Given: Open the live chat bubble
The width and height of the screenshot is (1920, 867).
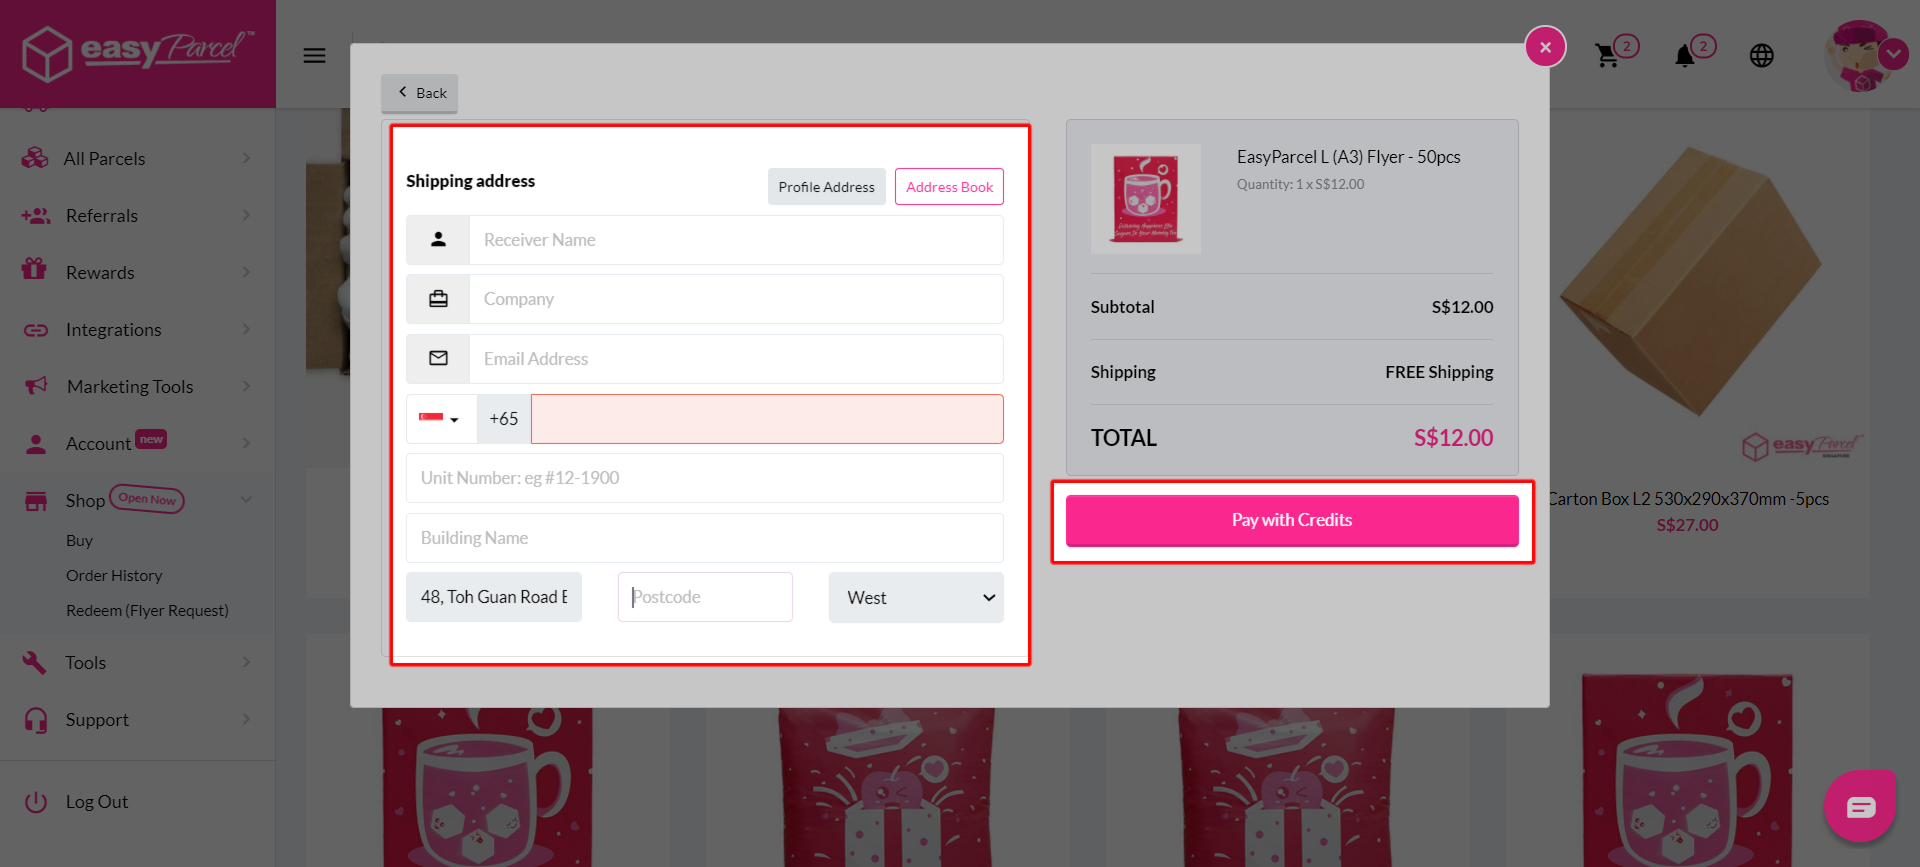Looking at the screenshot, I should 1859,805.
